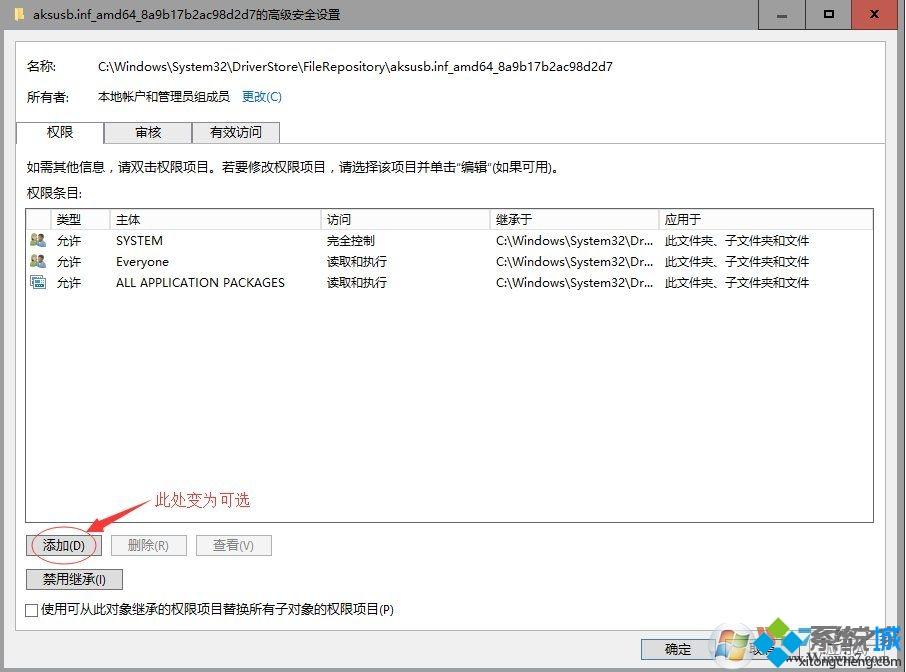Click the inherited path in the Everyone row
The height and width of the screenshot is (672, 906).
(574, 261)
